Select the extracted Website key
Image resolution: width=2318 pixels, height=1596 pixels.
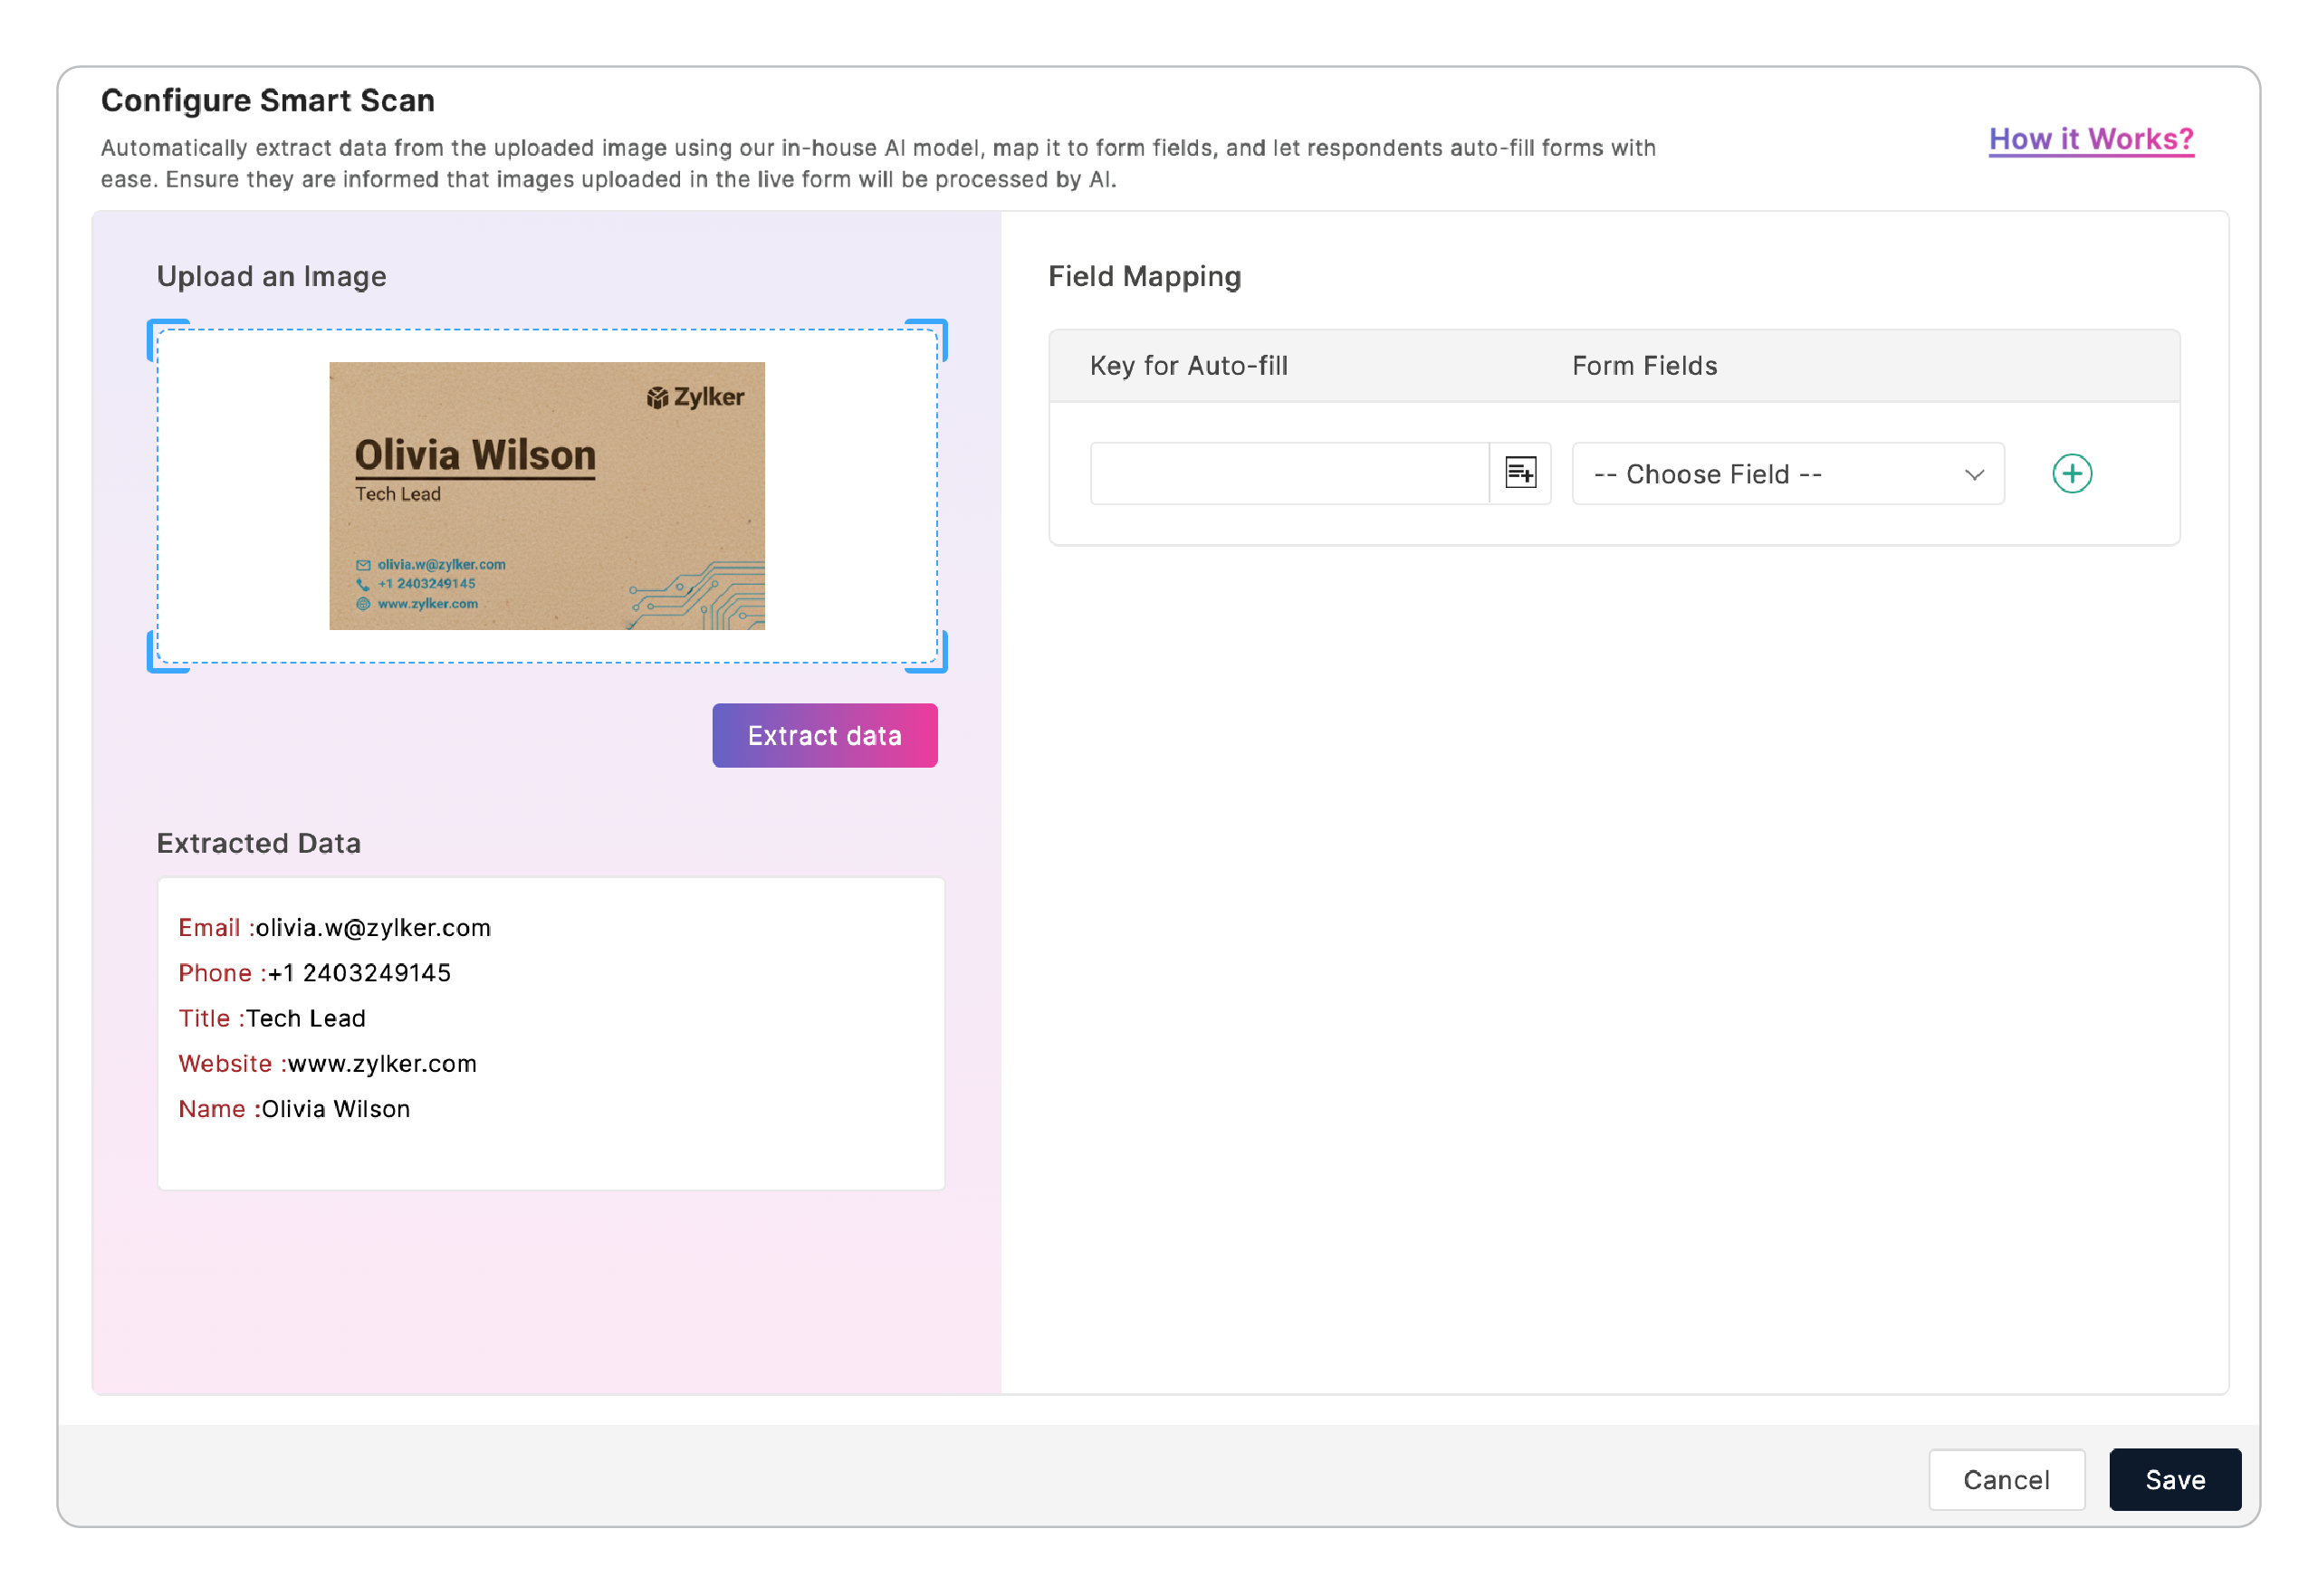225,1063
